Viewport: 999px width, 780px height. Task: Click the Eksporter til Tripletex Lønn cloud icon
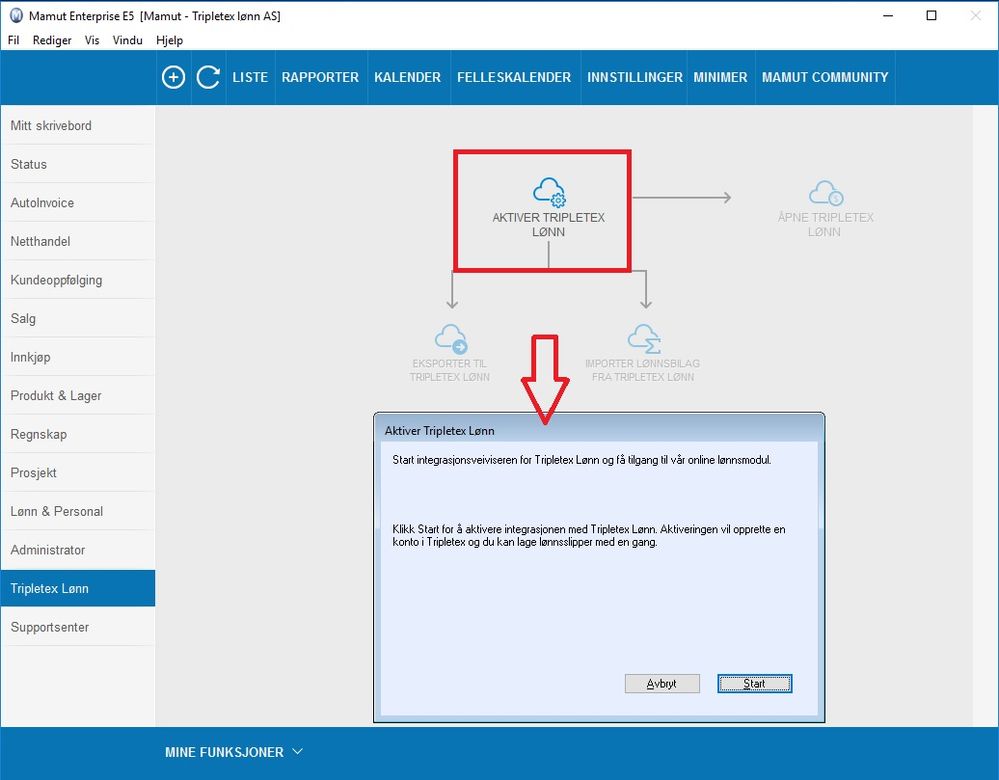[451, 338]
